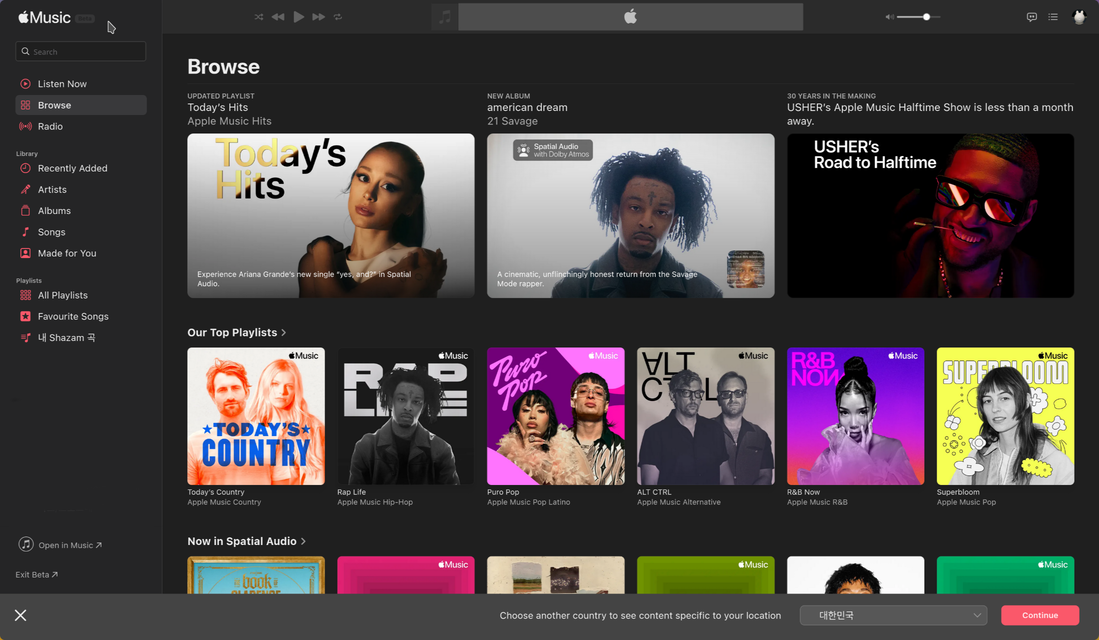
Task: Click the Songs music note icon
Action: pos(25,232)
